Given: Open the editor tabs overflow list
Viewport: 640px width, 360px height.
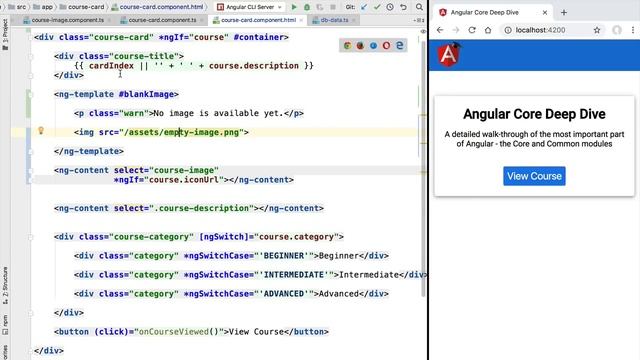Looking at the screenshot, I should 419,20.
